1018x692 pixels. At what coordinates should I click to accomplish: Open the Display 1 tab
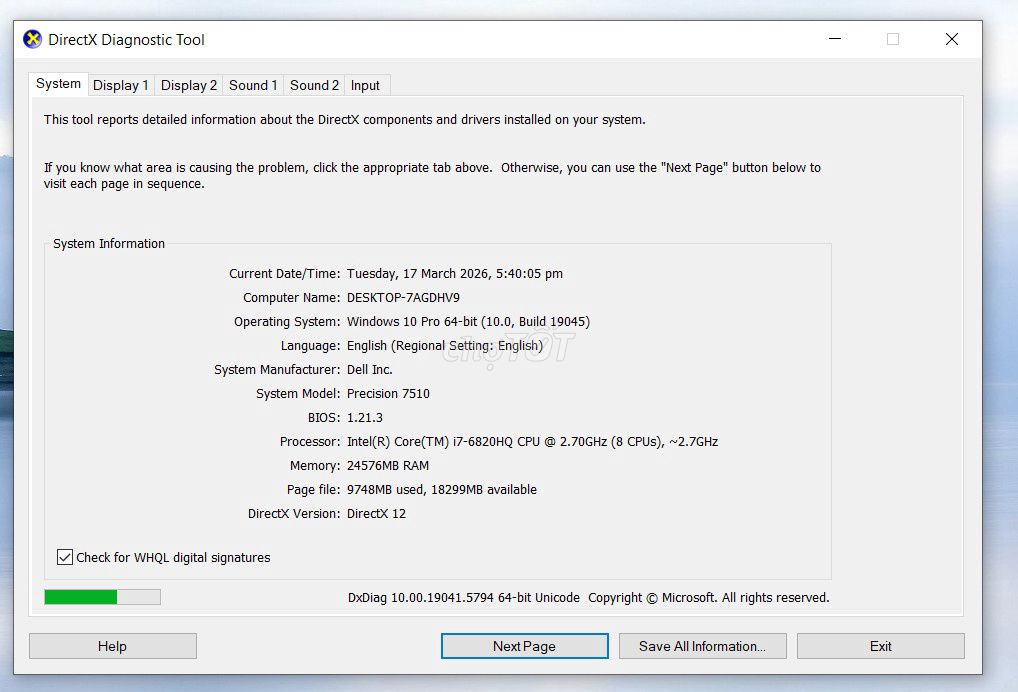pos(121,86)
